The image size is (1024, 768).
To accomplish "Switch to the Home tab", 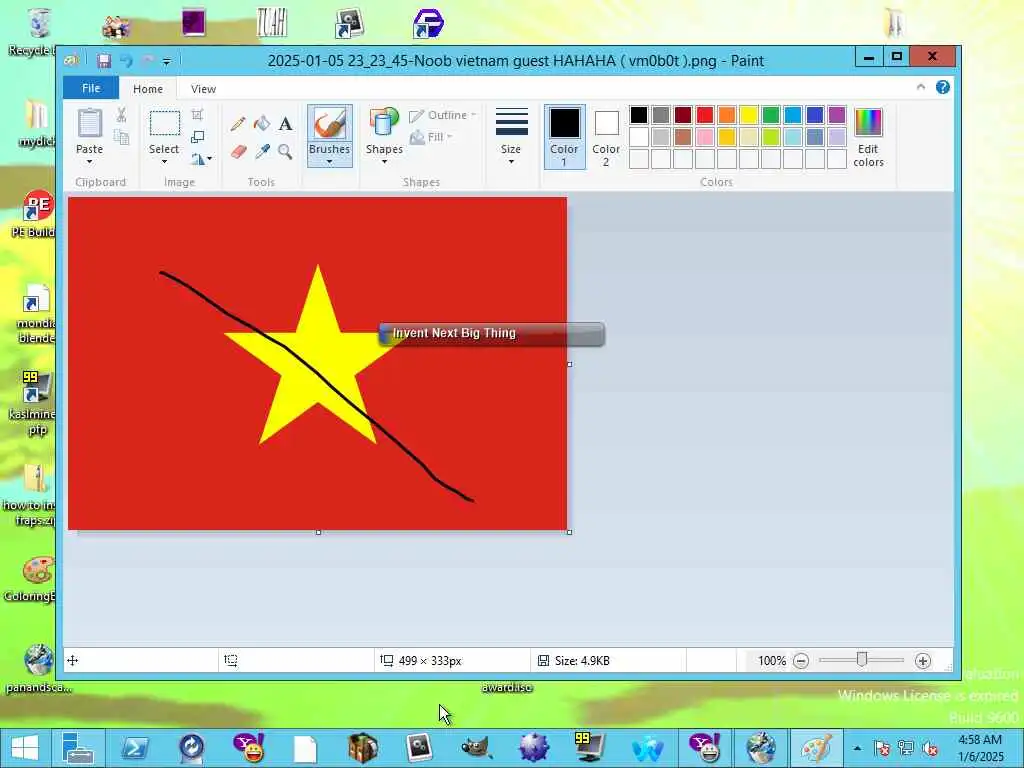I will click(x=148, y=89).
